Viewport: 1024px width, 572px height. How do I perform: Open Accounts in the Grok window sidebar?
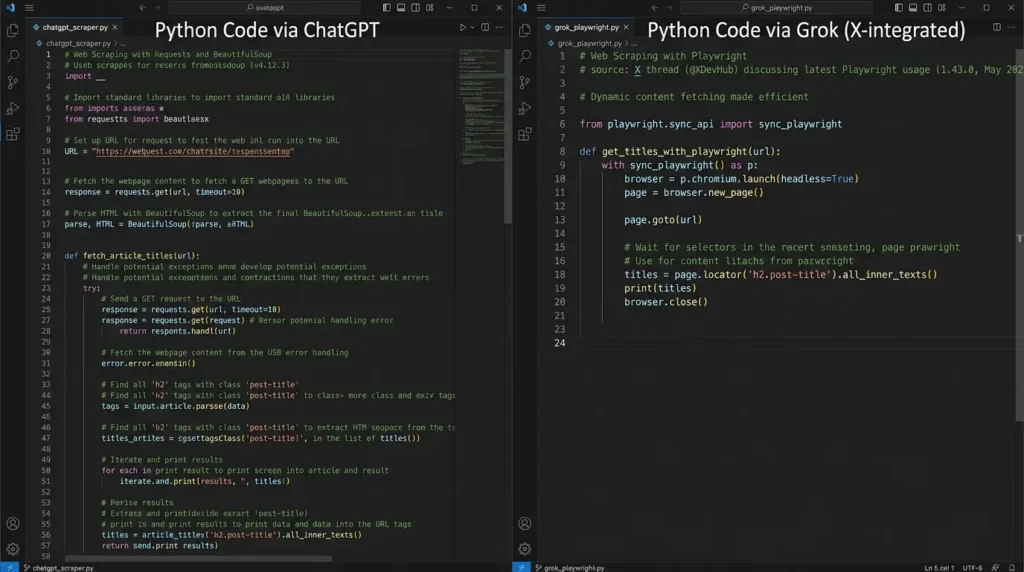coord(524,524)
